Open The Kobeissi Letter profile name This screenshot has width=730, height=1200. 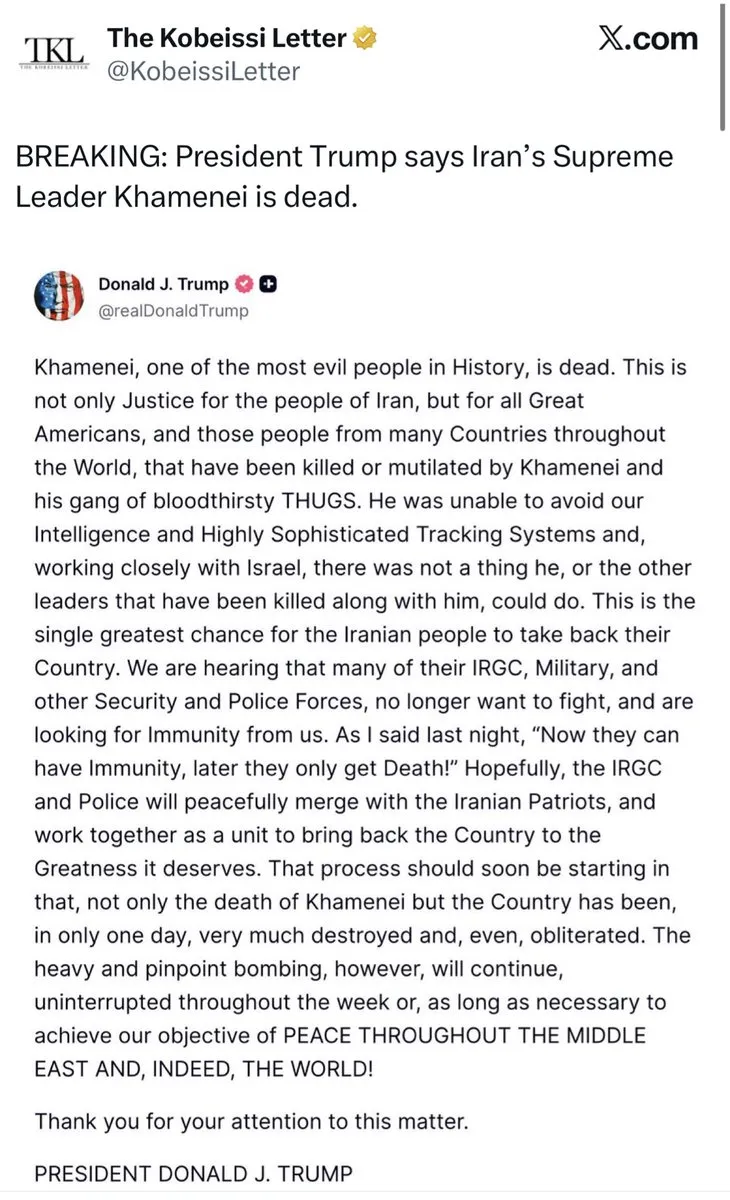227,39
